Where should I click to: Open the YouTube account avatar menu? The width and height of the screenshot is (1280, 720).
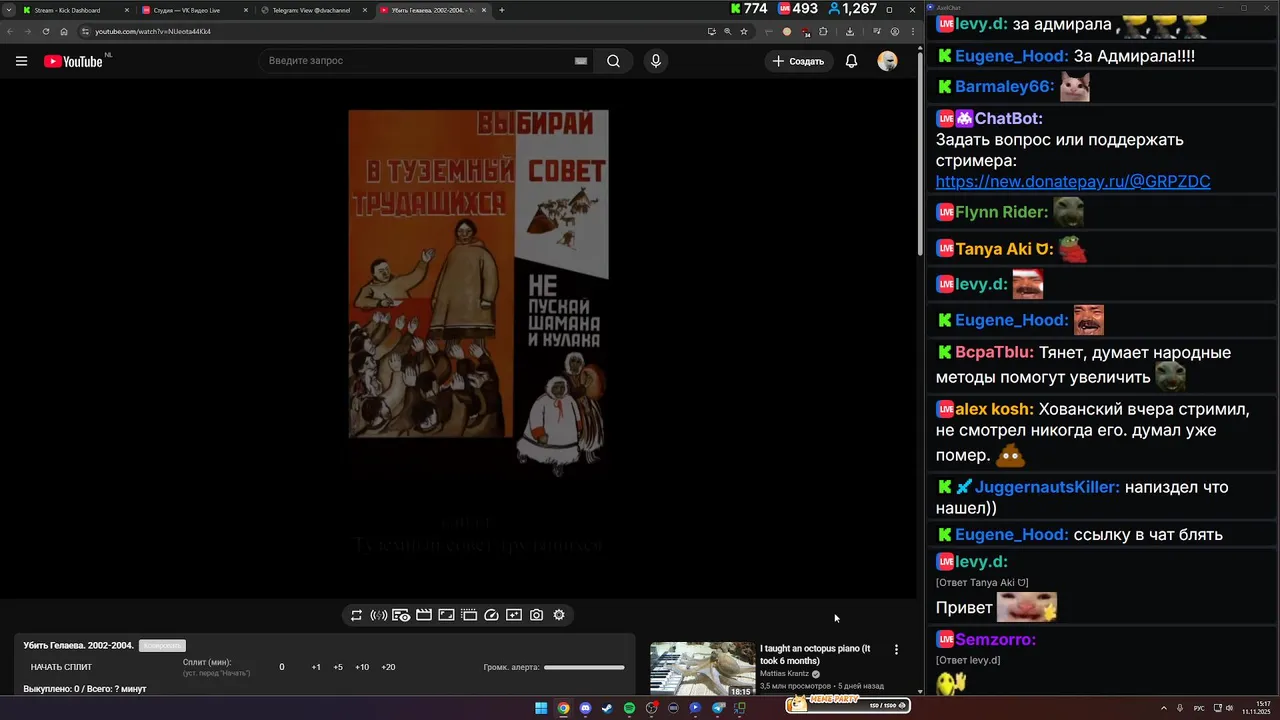tap(887, 61)
